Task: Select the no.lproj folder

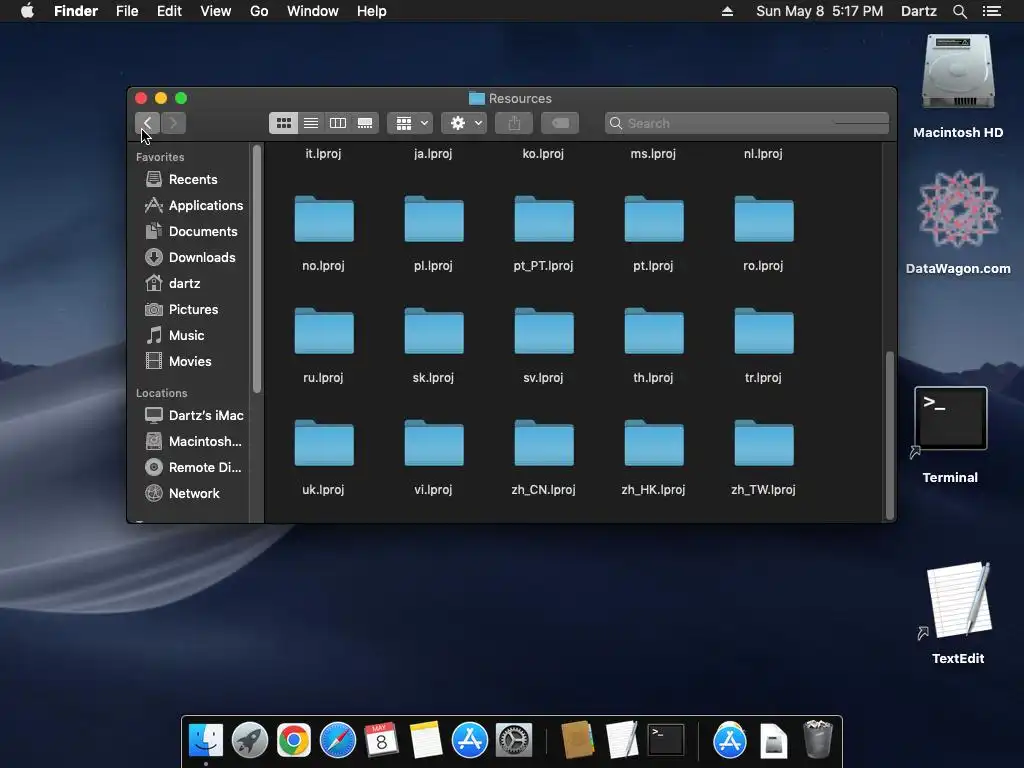Action: pos(324,219)
